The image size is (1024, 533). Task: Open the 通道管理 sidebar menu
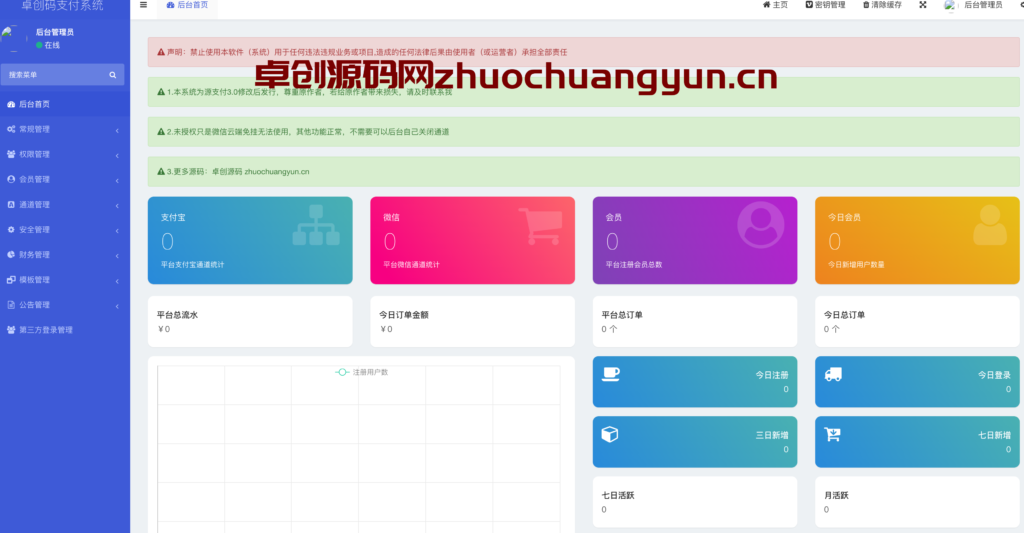pos(65,204)
